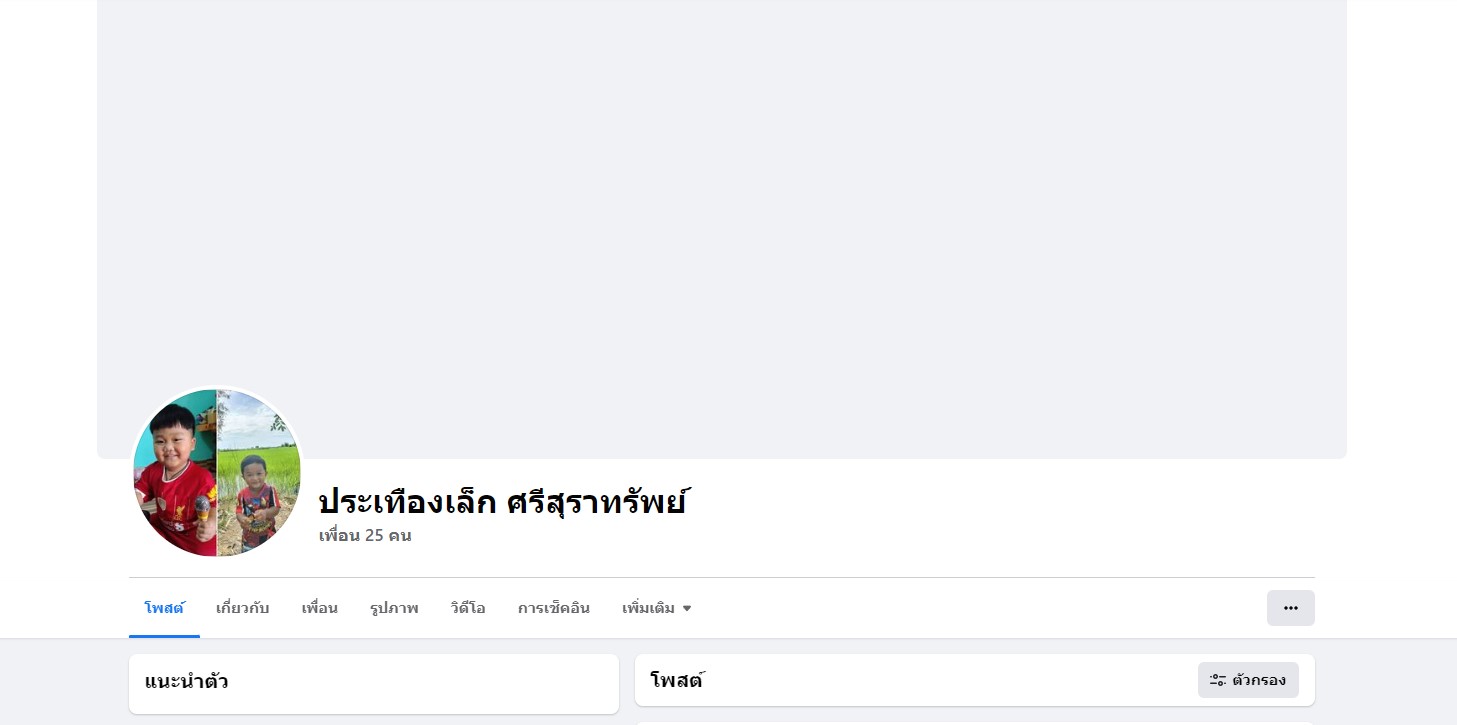Open the three-dots profile options button
The height and width of the screenshot is (725, 1457).
click(1290, 608)
